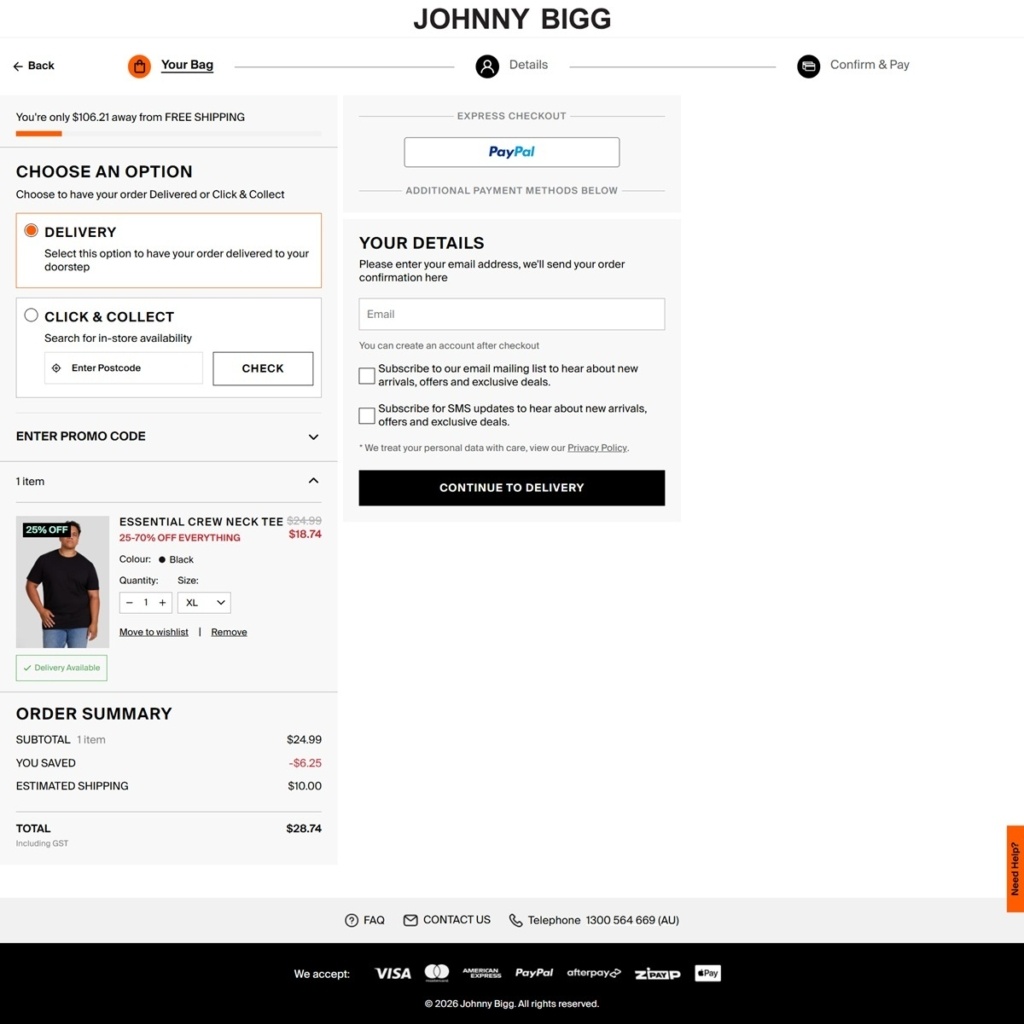The width and height of the screenshot is (1024, 1024).
Task: Click the black colour dot swatch
Action: click(x=162, y=560)
